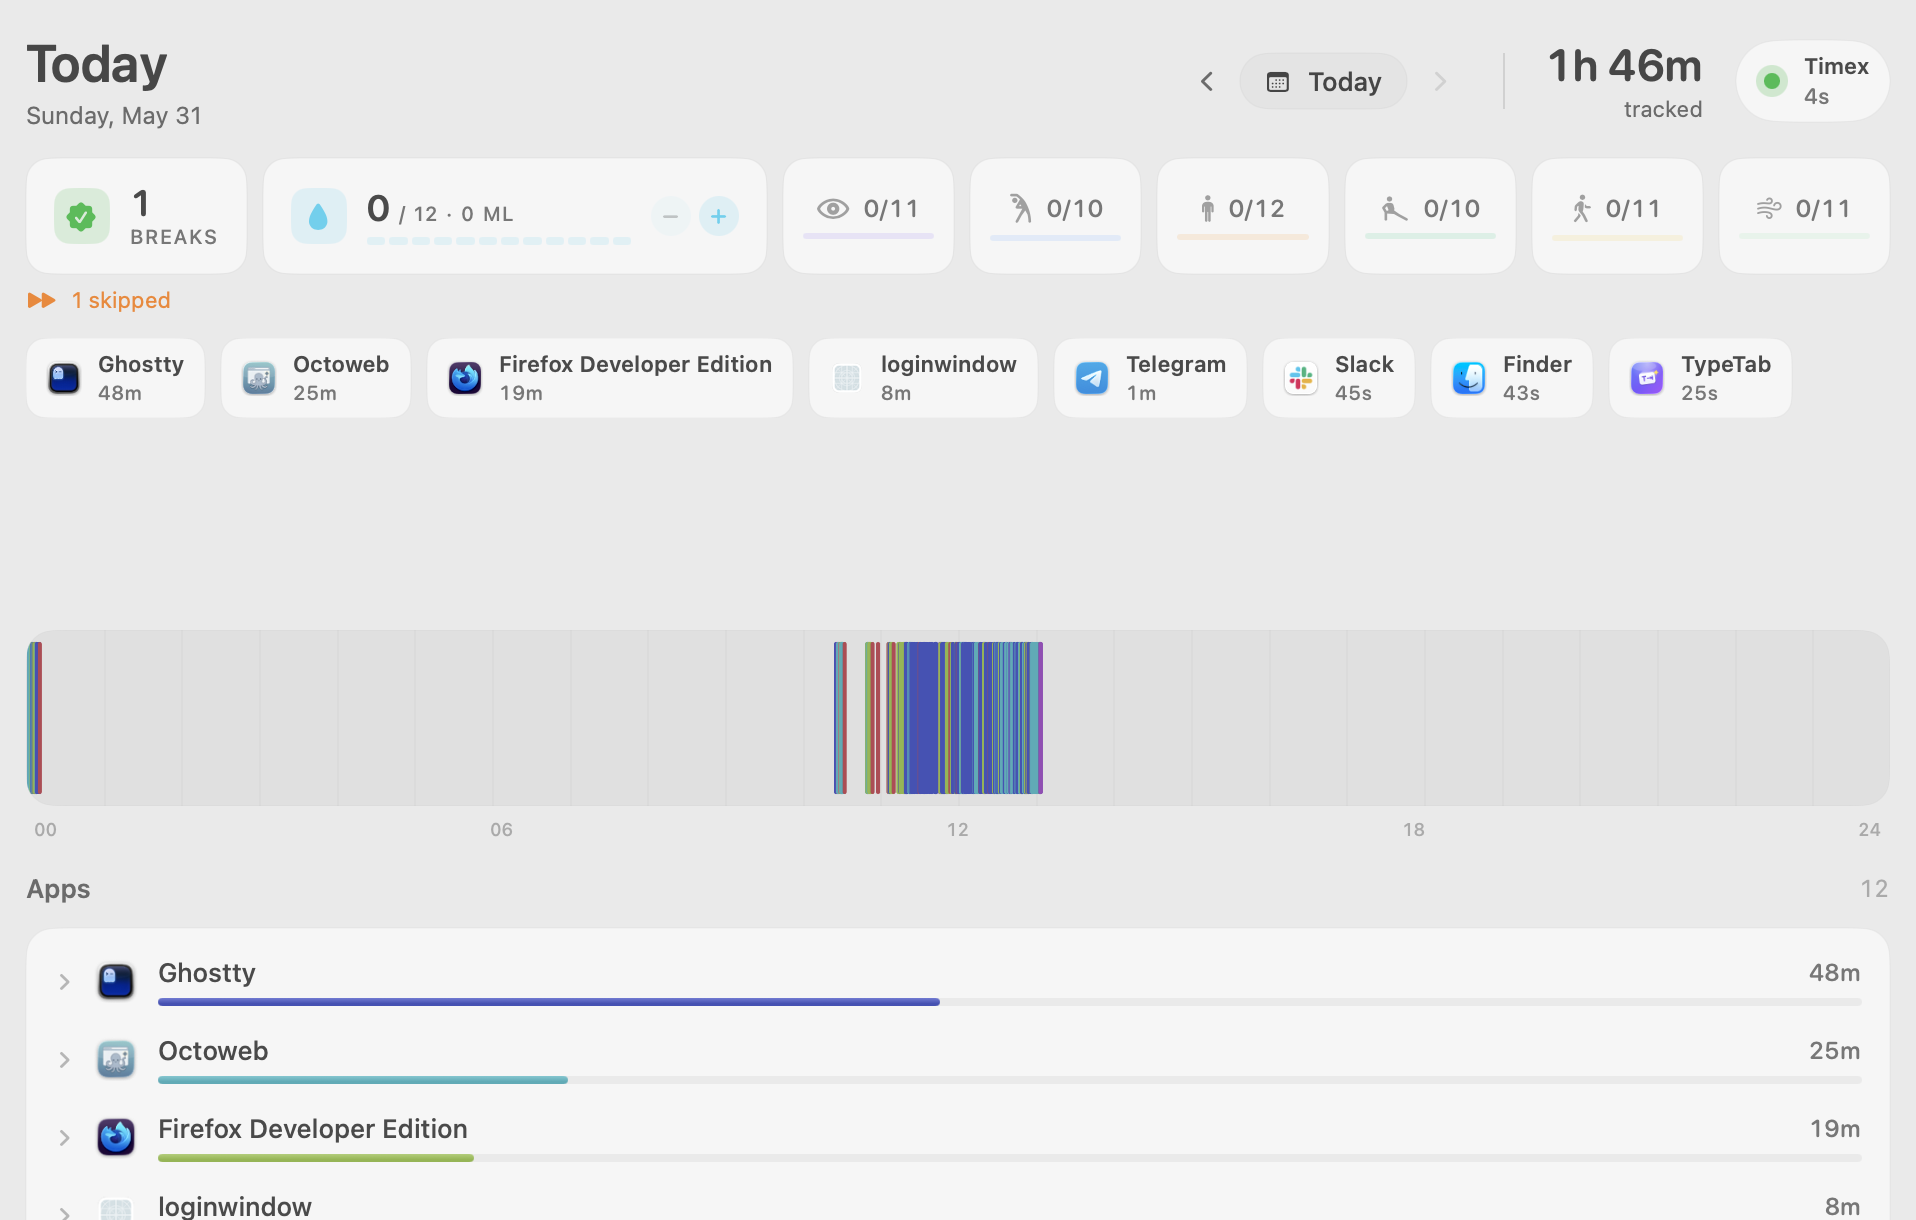This screenshot has height=1220, width=1916.
Task: Open the standing posture 0/12 card
Action: pyautogui.click(x=1242, y=215)
